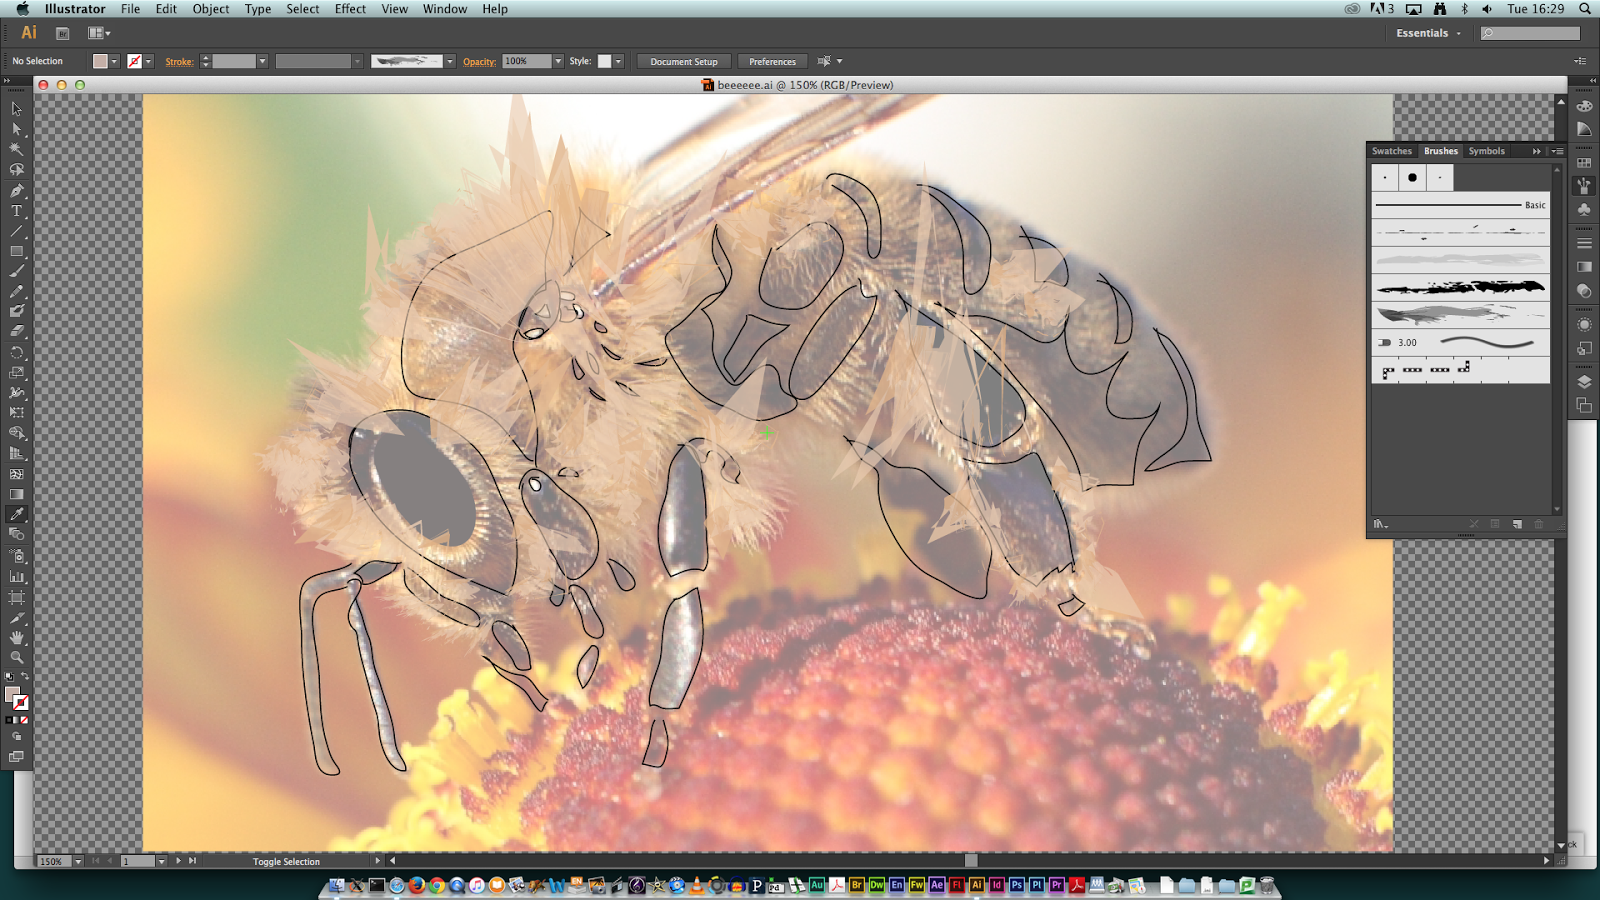Open the Arrange Documents dropdown

99,33
